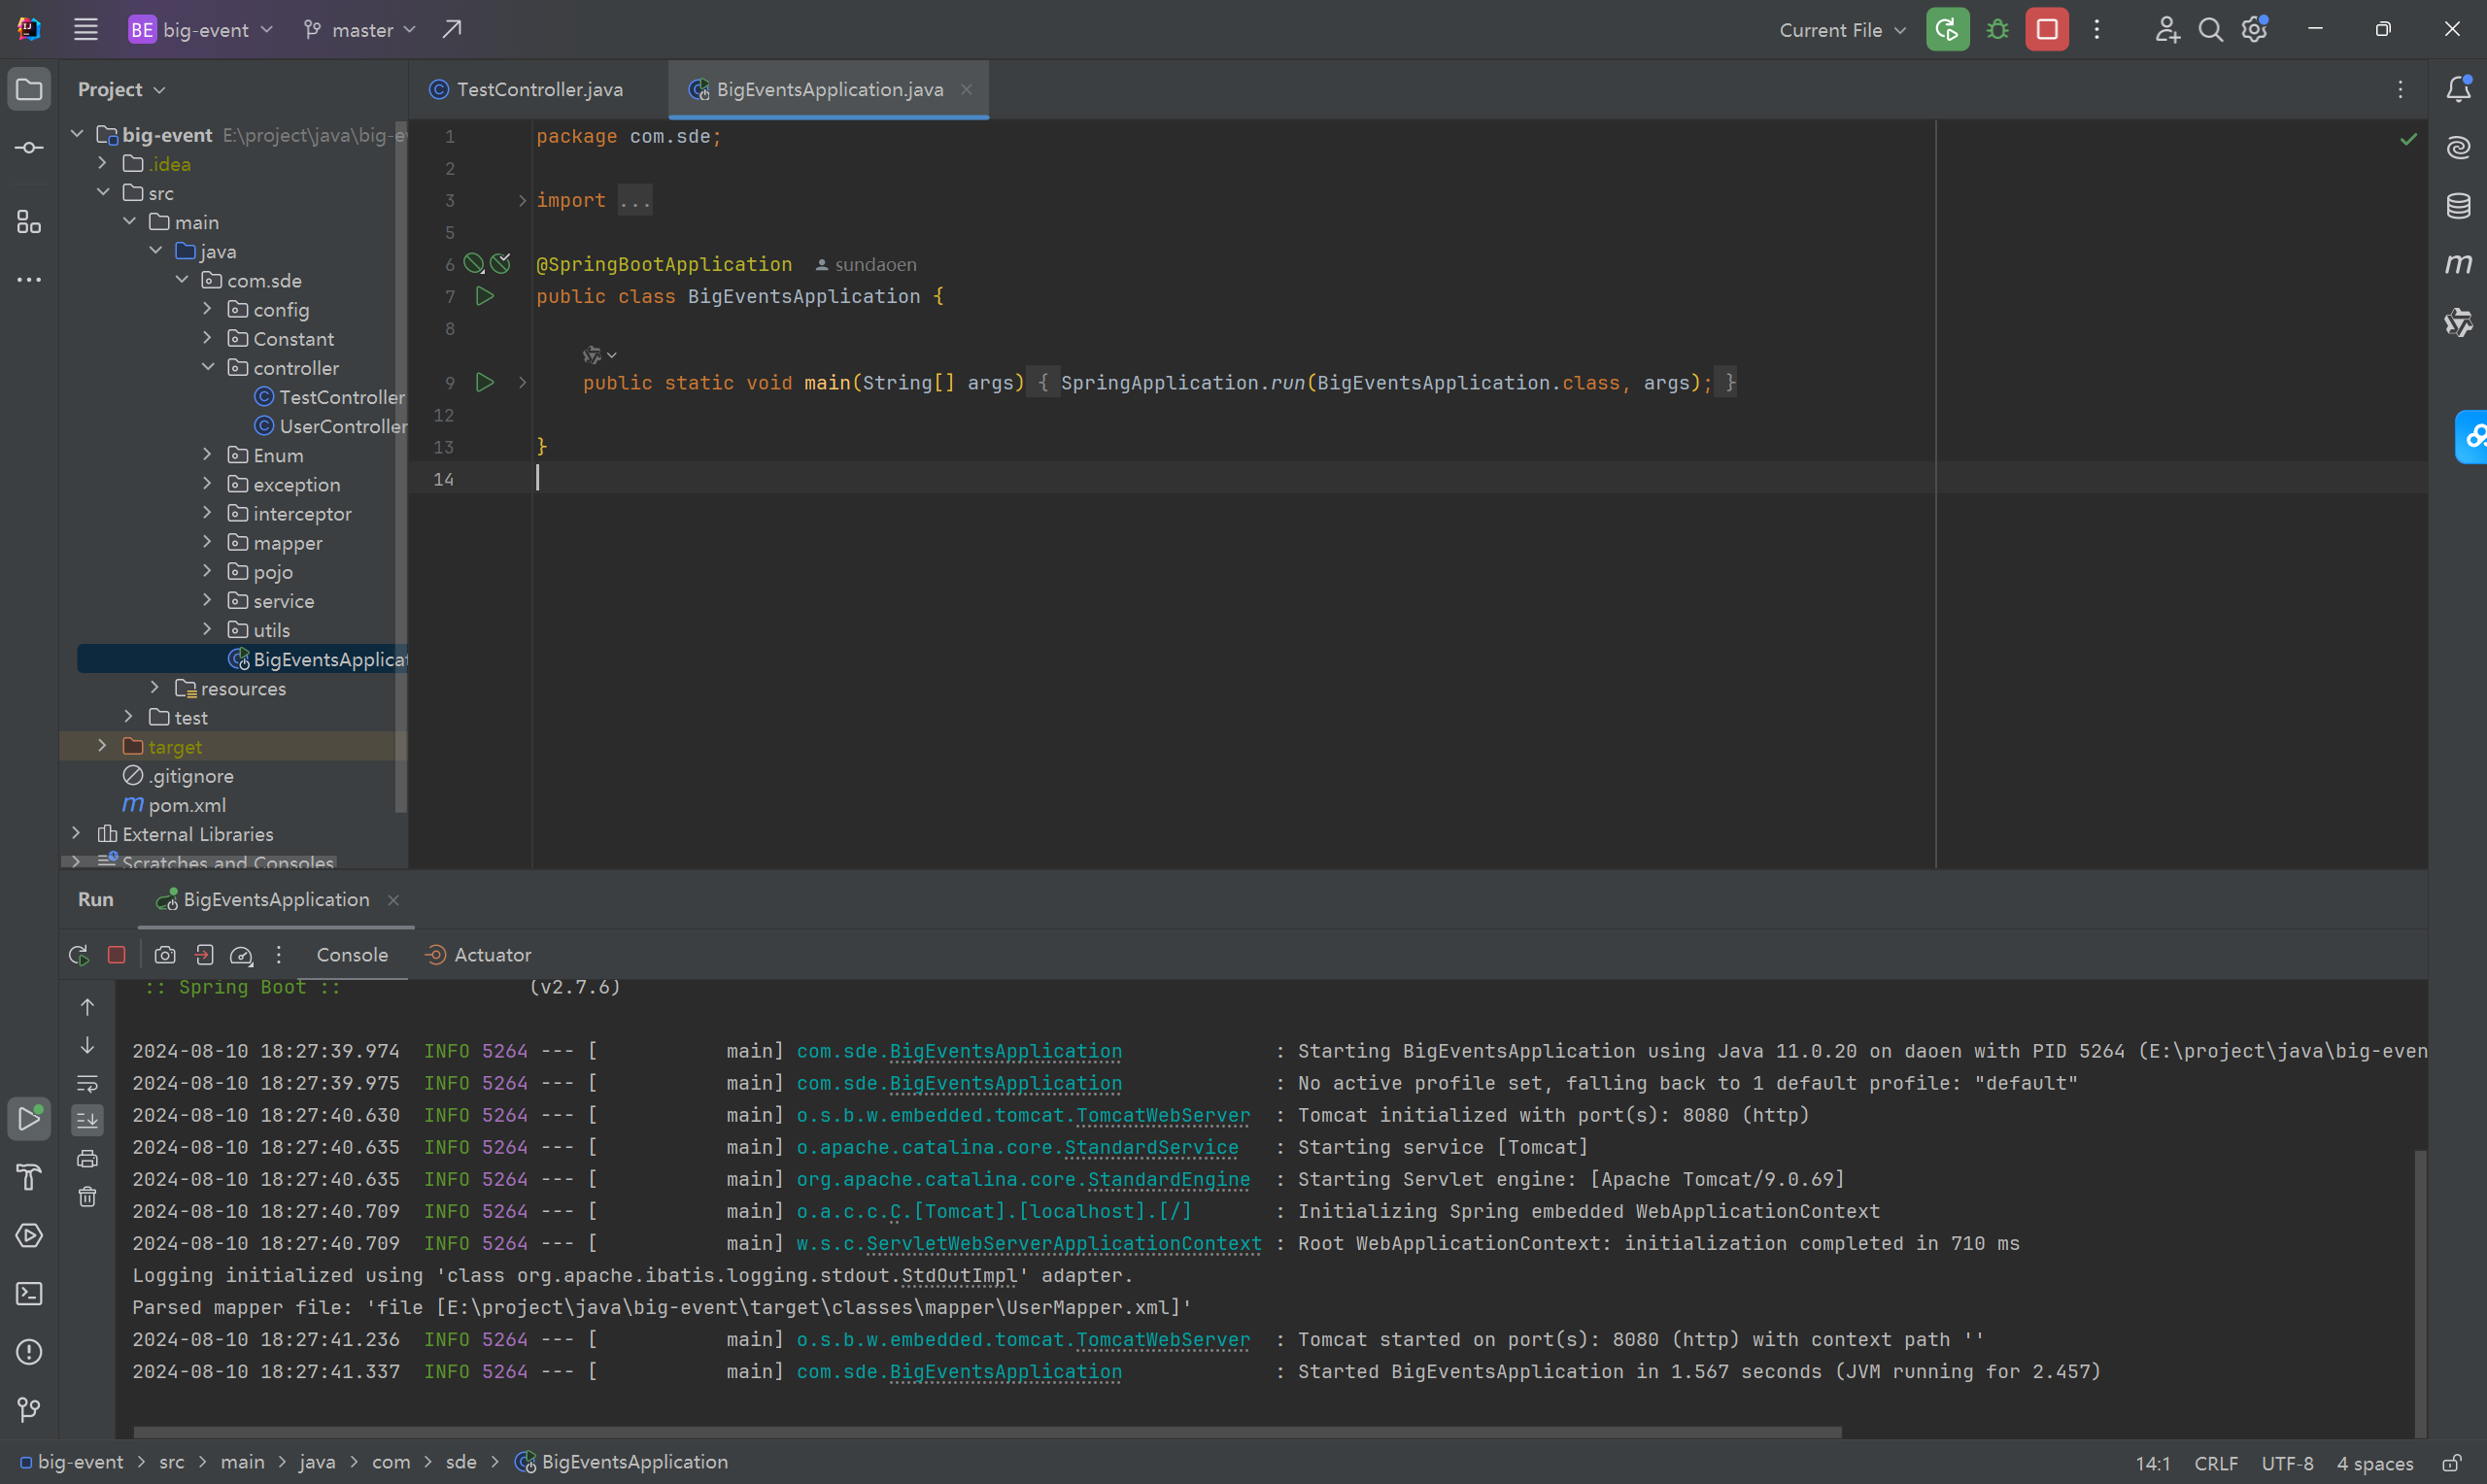Open More Actions menu beside Stop button
2487x1484 pixels.
point(2097,29)
